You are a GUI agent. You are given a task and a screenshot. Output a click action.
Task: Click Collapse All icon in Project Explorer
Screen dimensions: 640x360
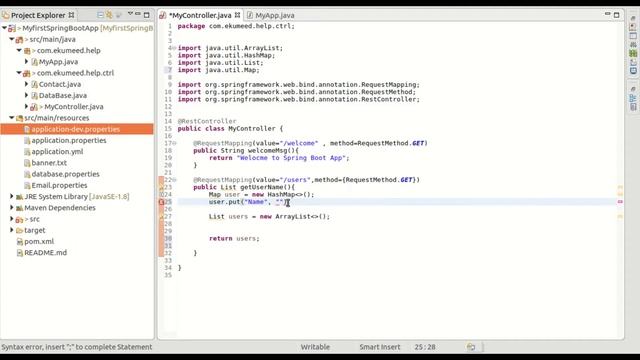tap(100, 15)
